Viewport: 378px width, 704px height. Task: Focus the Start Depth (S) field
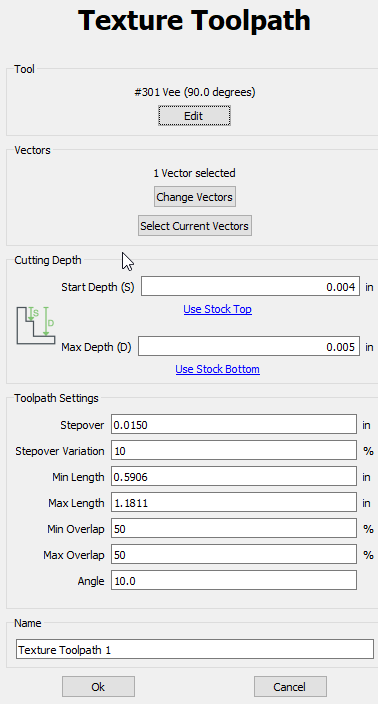(x=251, y=286)
